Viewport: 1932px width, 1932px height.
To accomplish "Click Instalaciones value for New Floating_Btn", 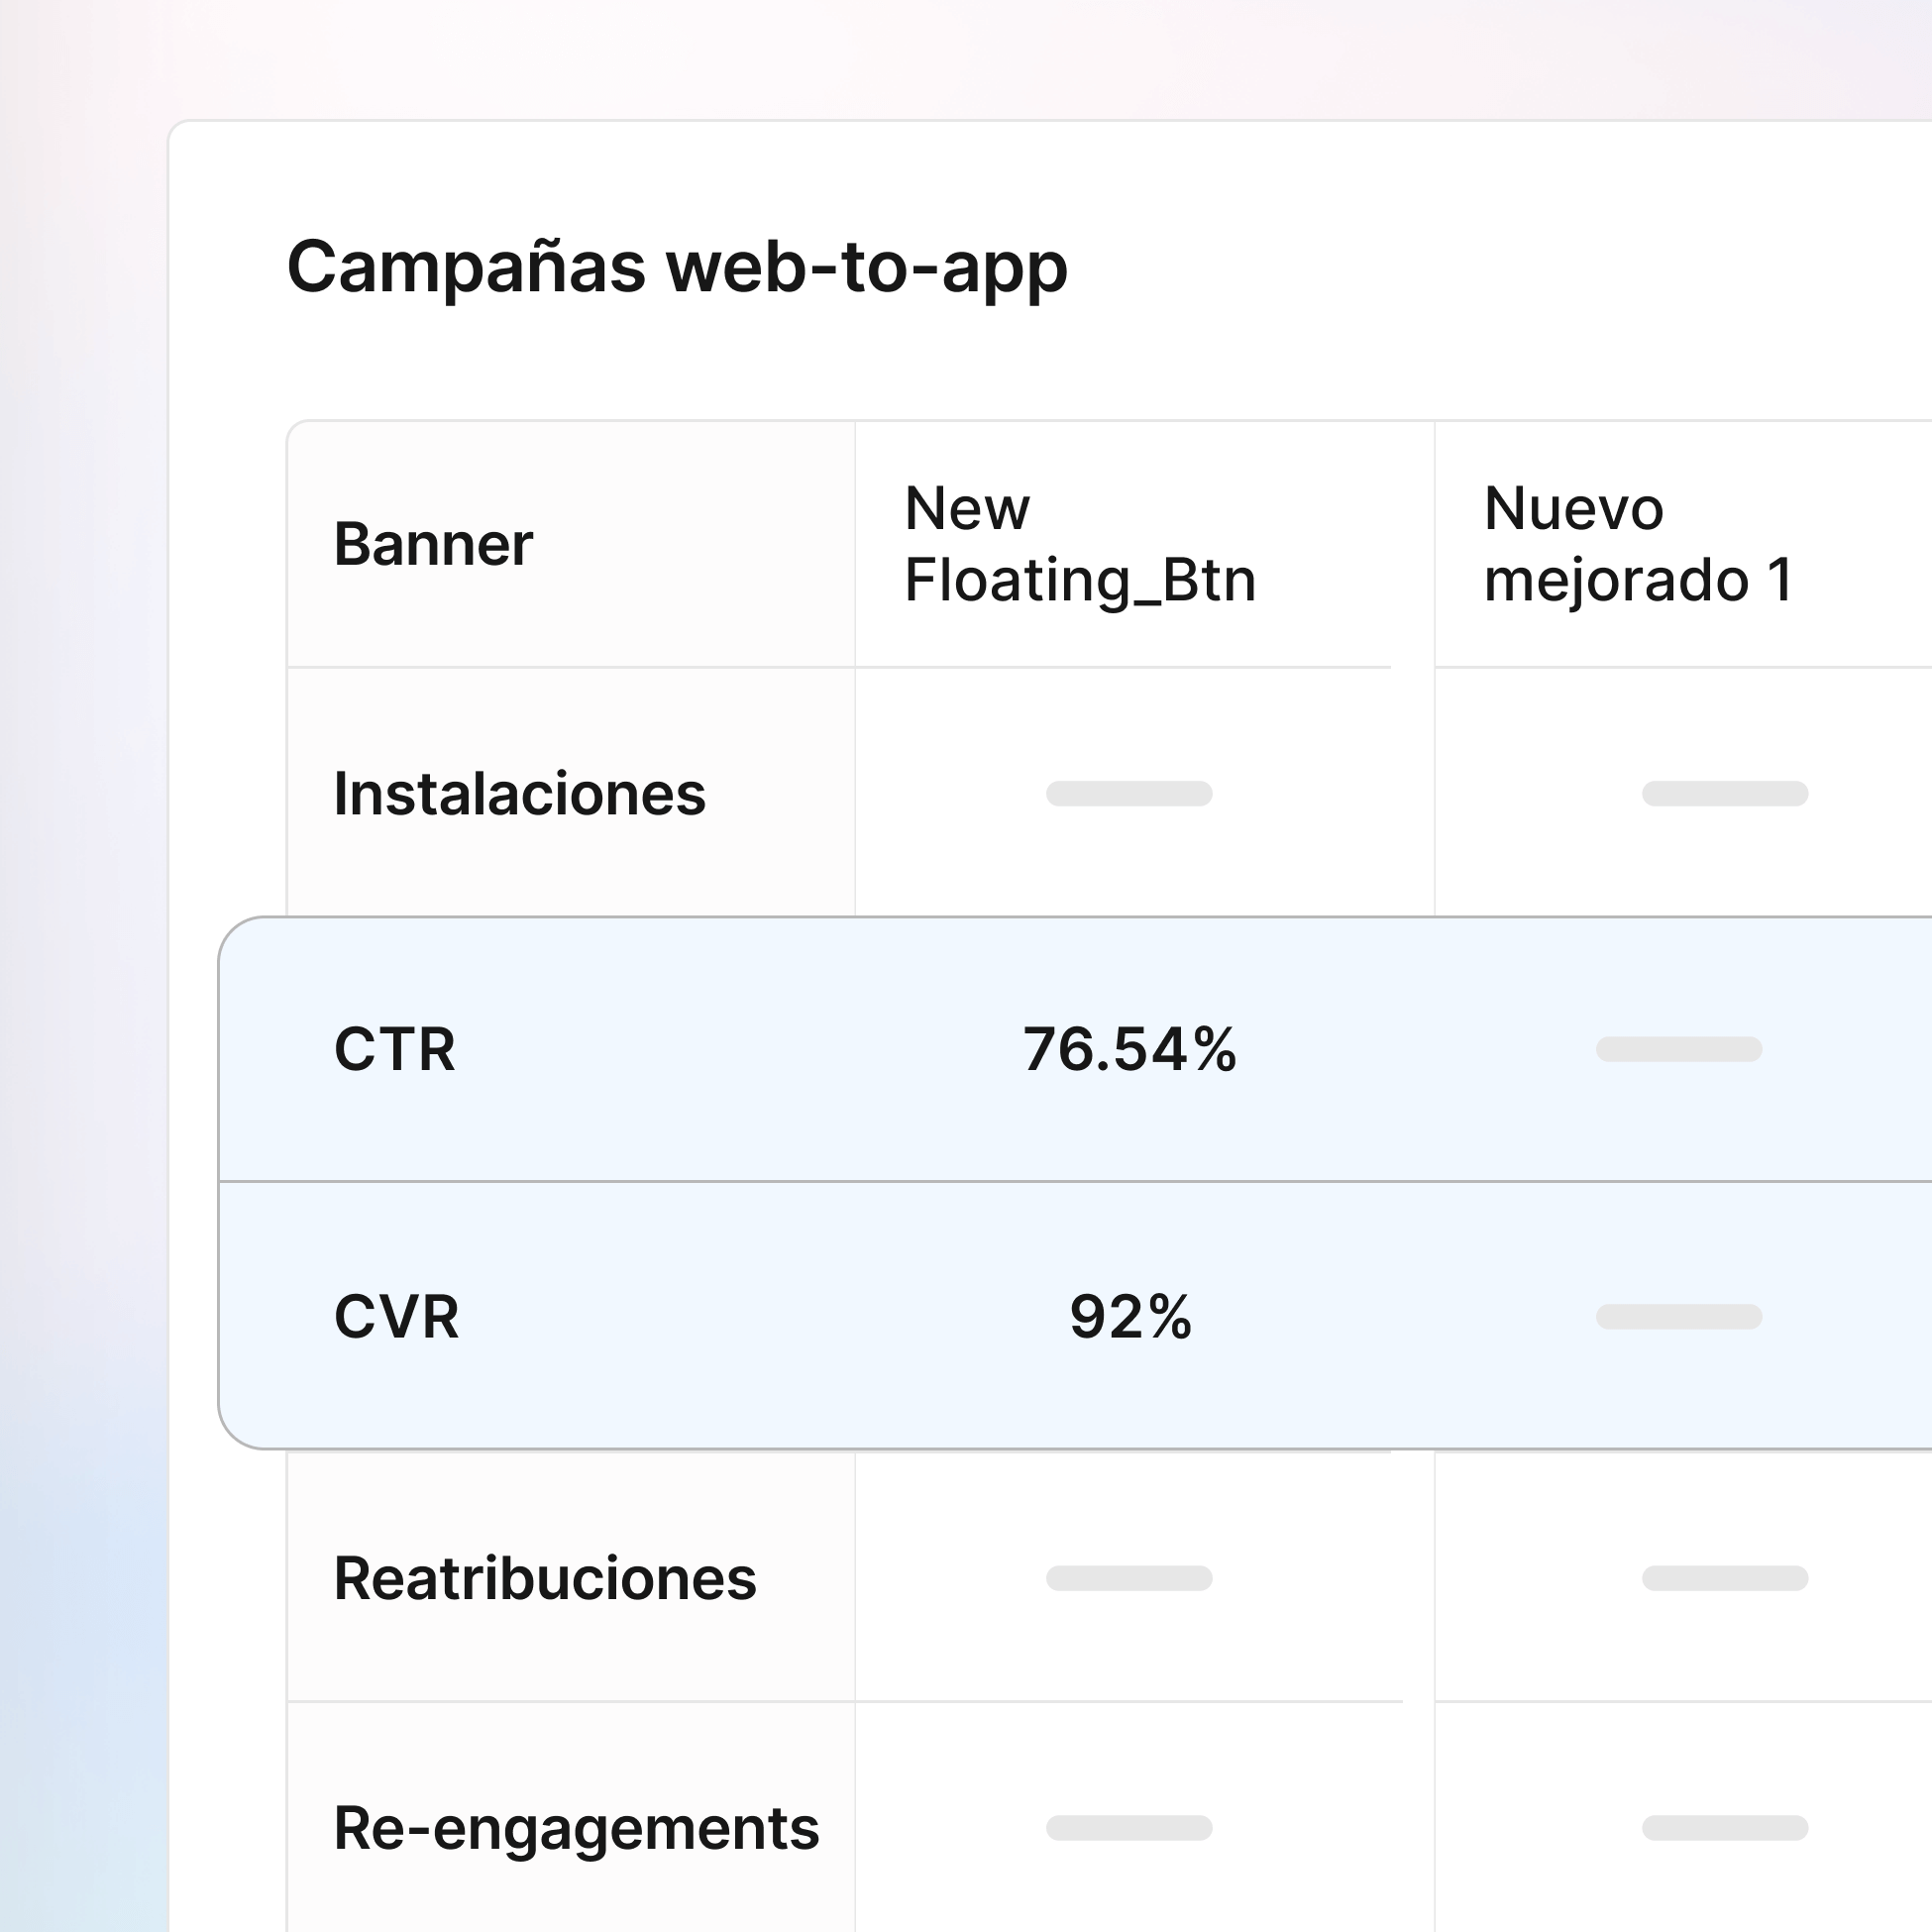I will click(1129, 794).
